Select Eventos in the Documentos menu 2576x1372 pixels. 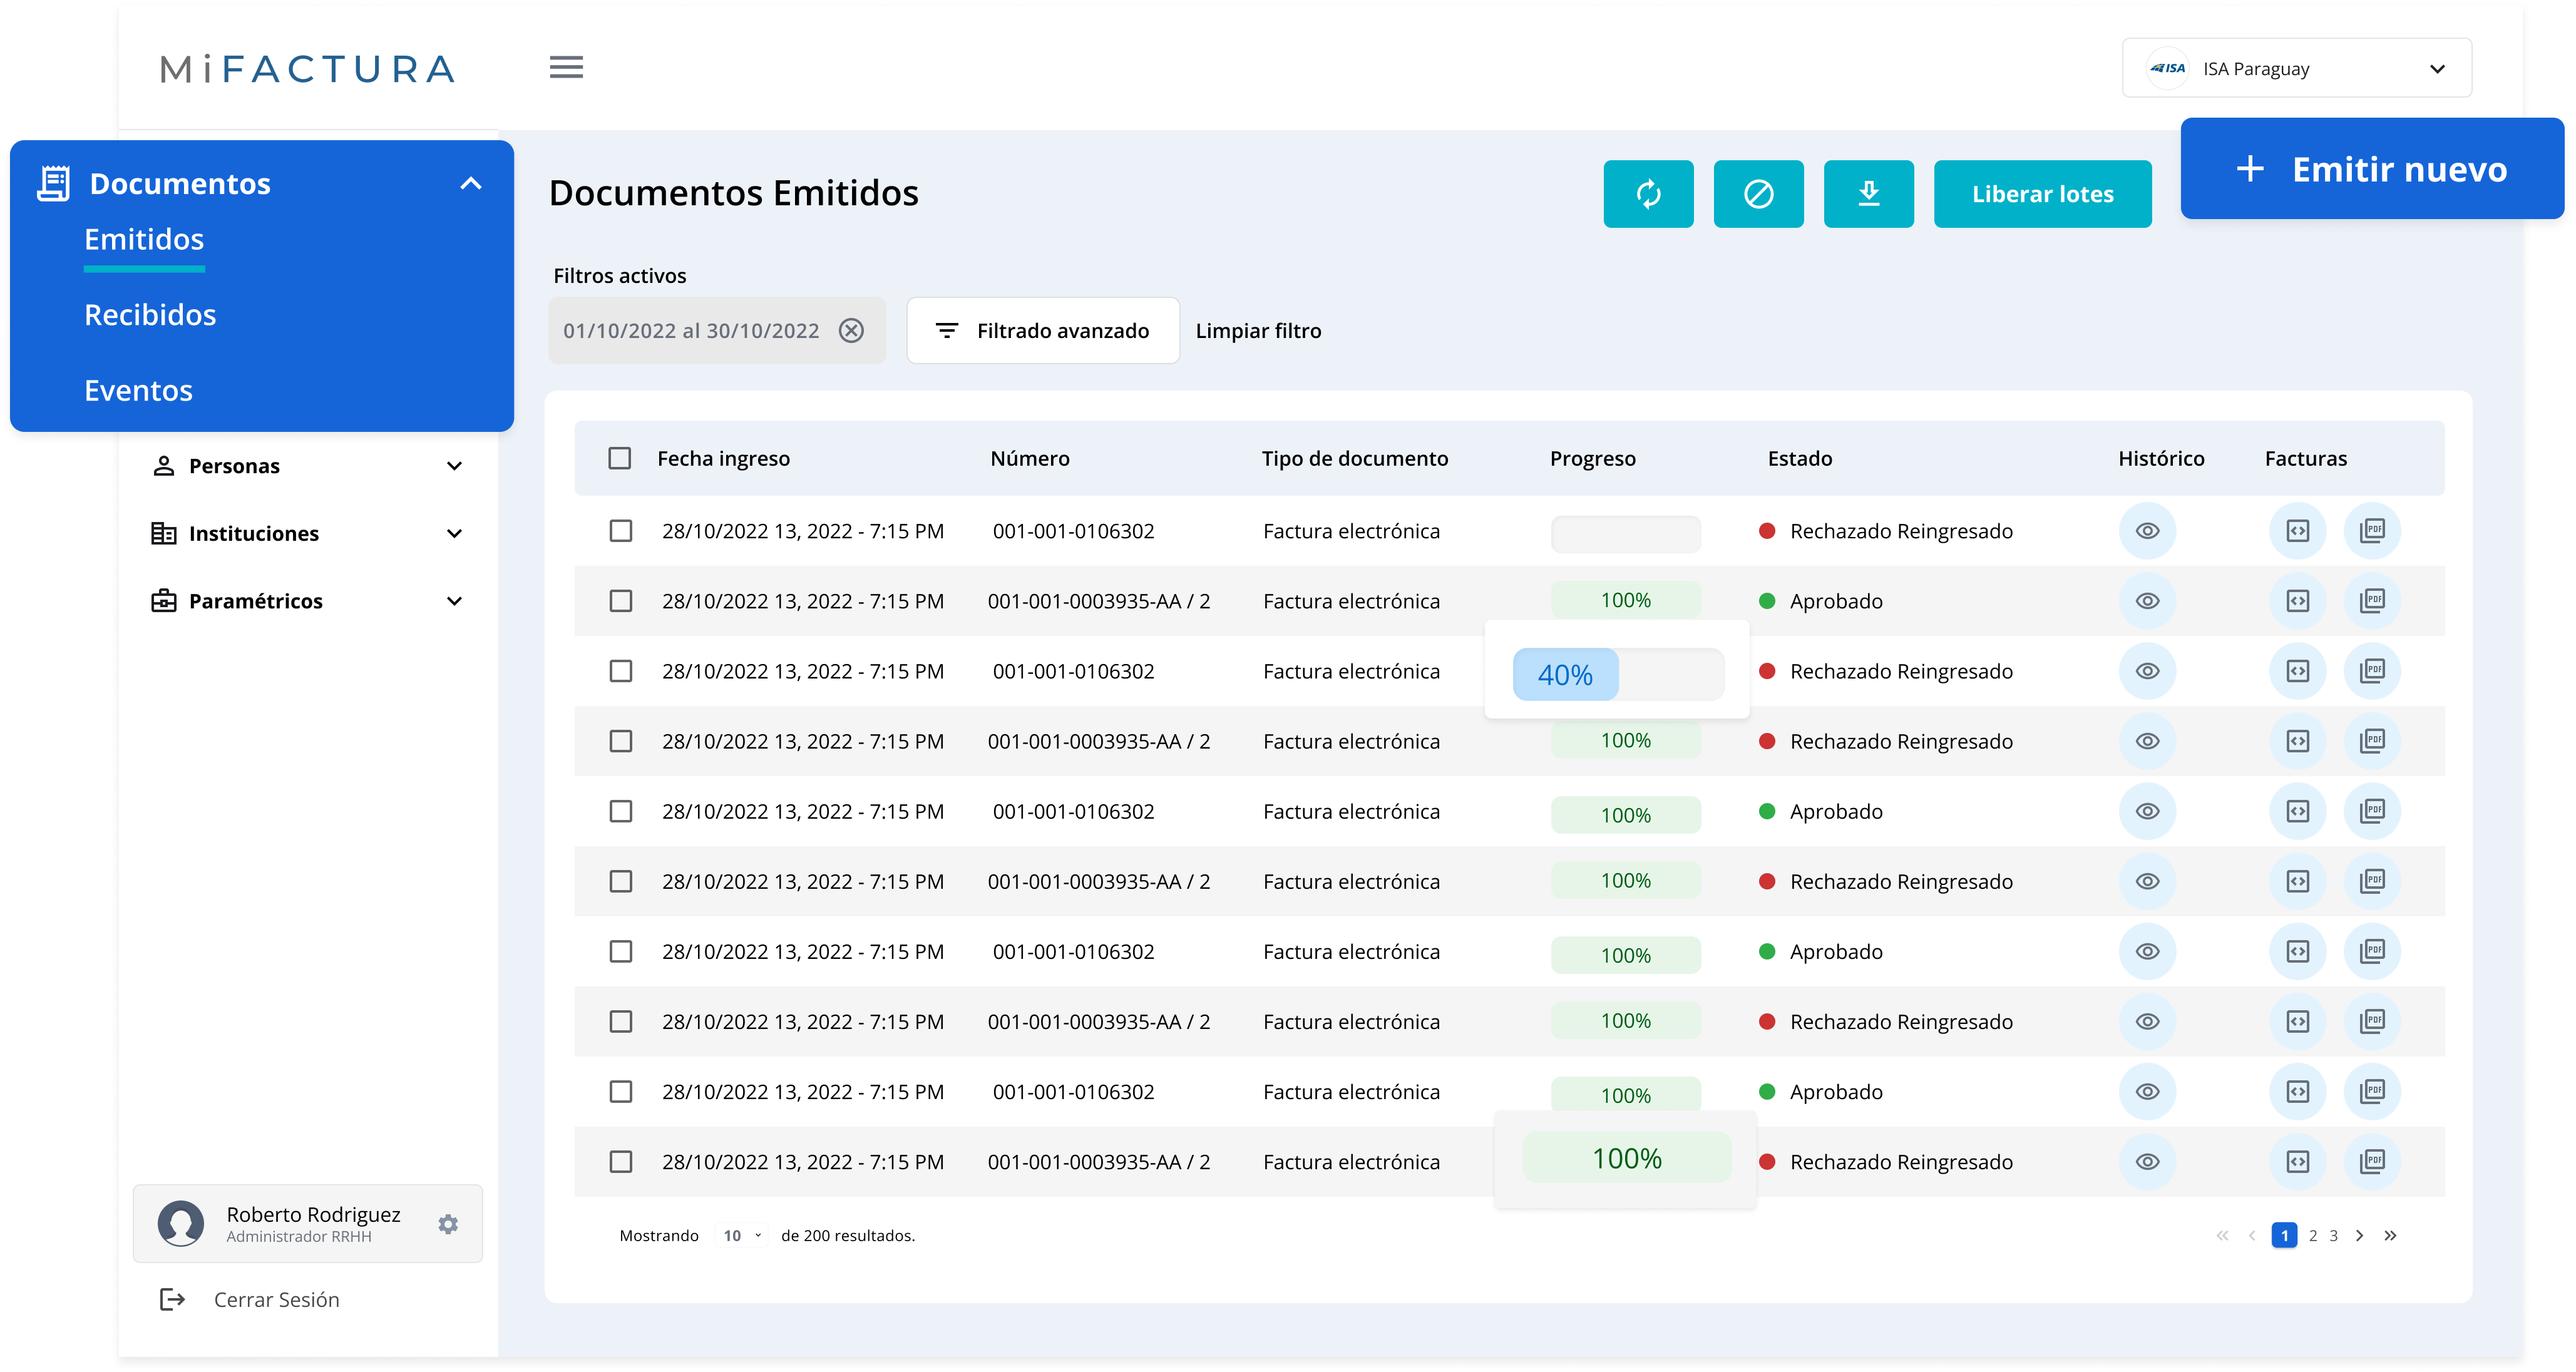click(x=138, y=390)
